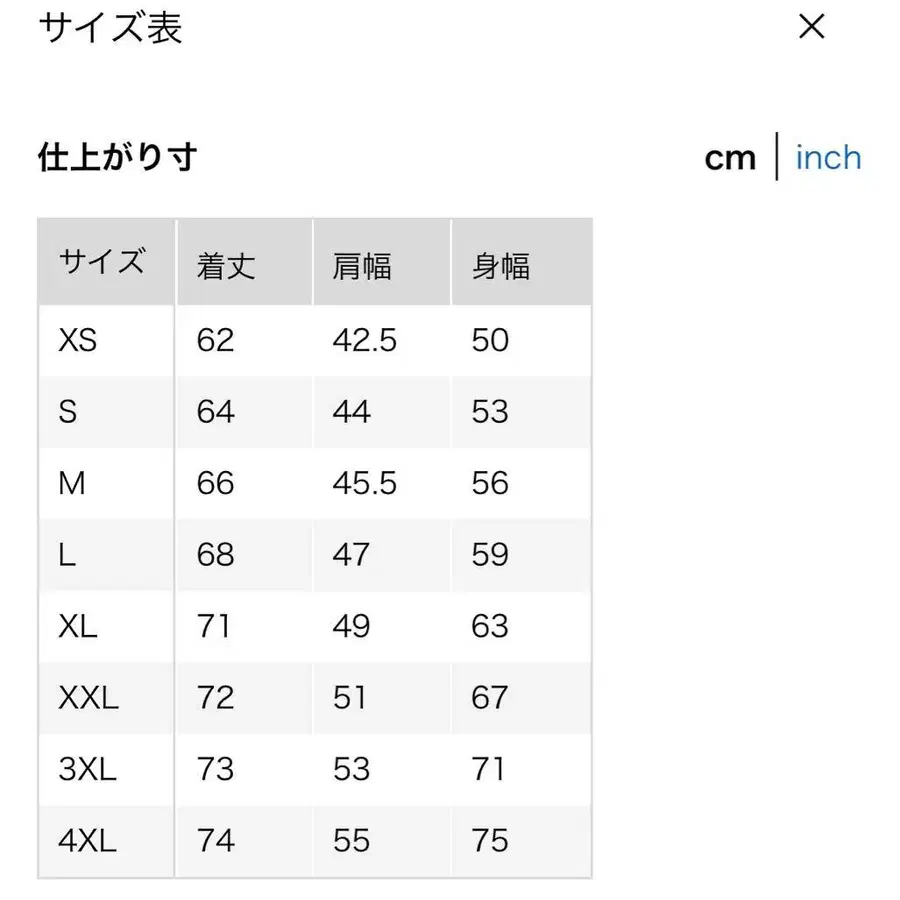The height and width of the screenshot is (900, 900).
Task: Click the XXL size row label
Action: click(x=88, y=698)
